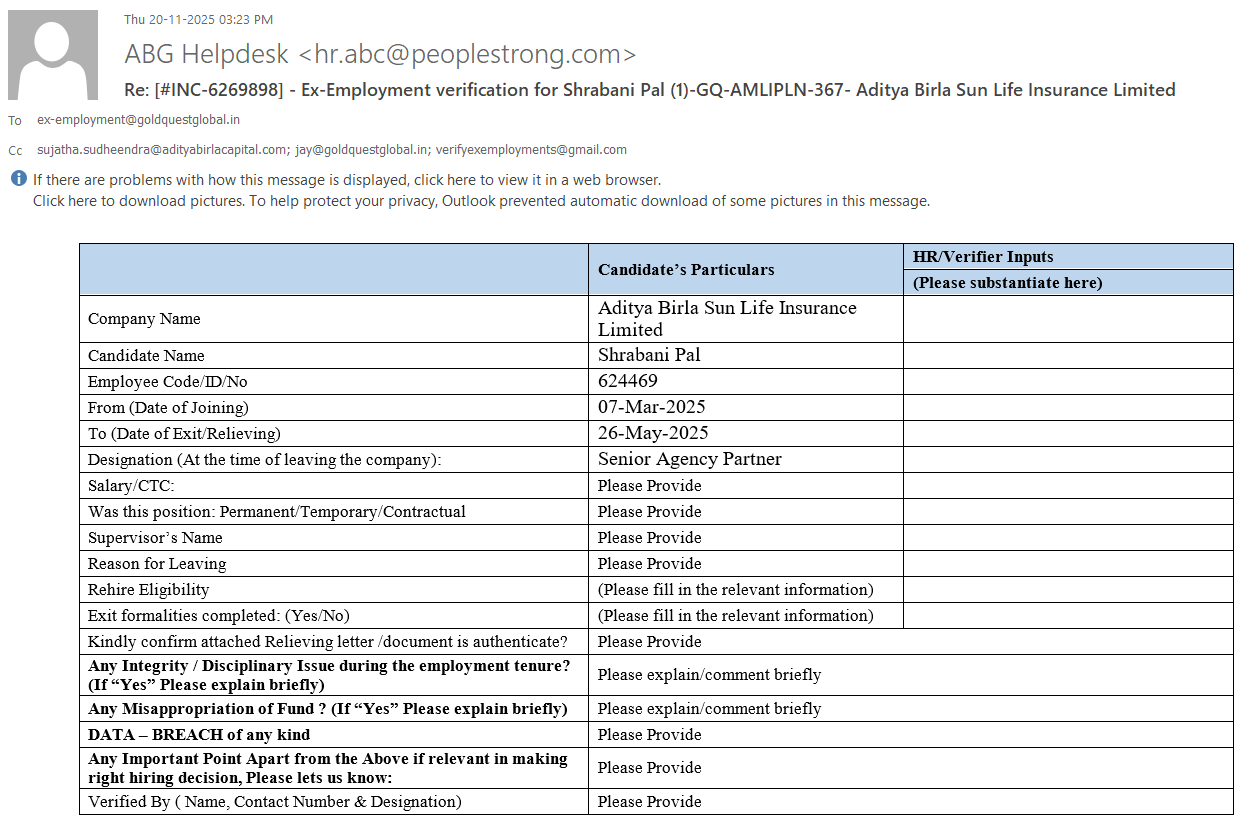
Task: Click the Exit formalities completed label
Action: coord(219,616)
